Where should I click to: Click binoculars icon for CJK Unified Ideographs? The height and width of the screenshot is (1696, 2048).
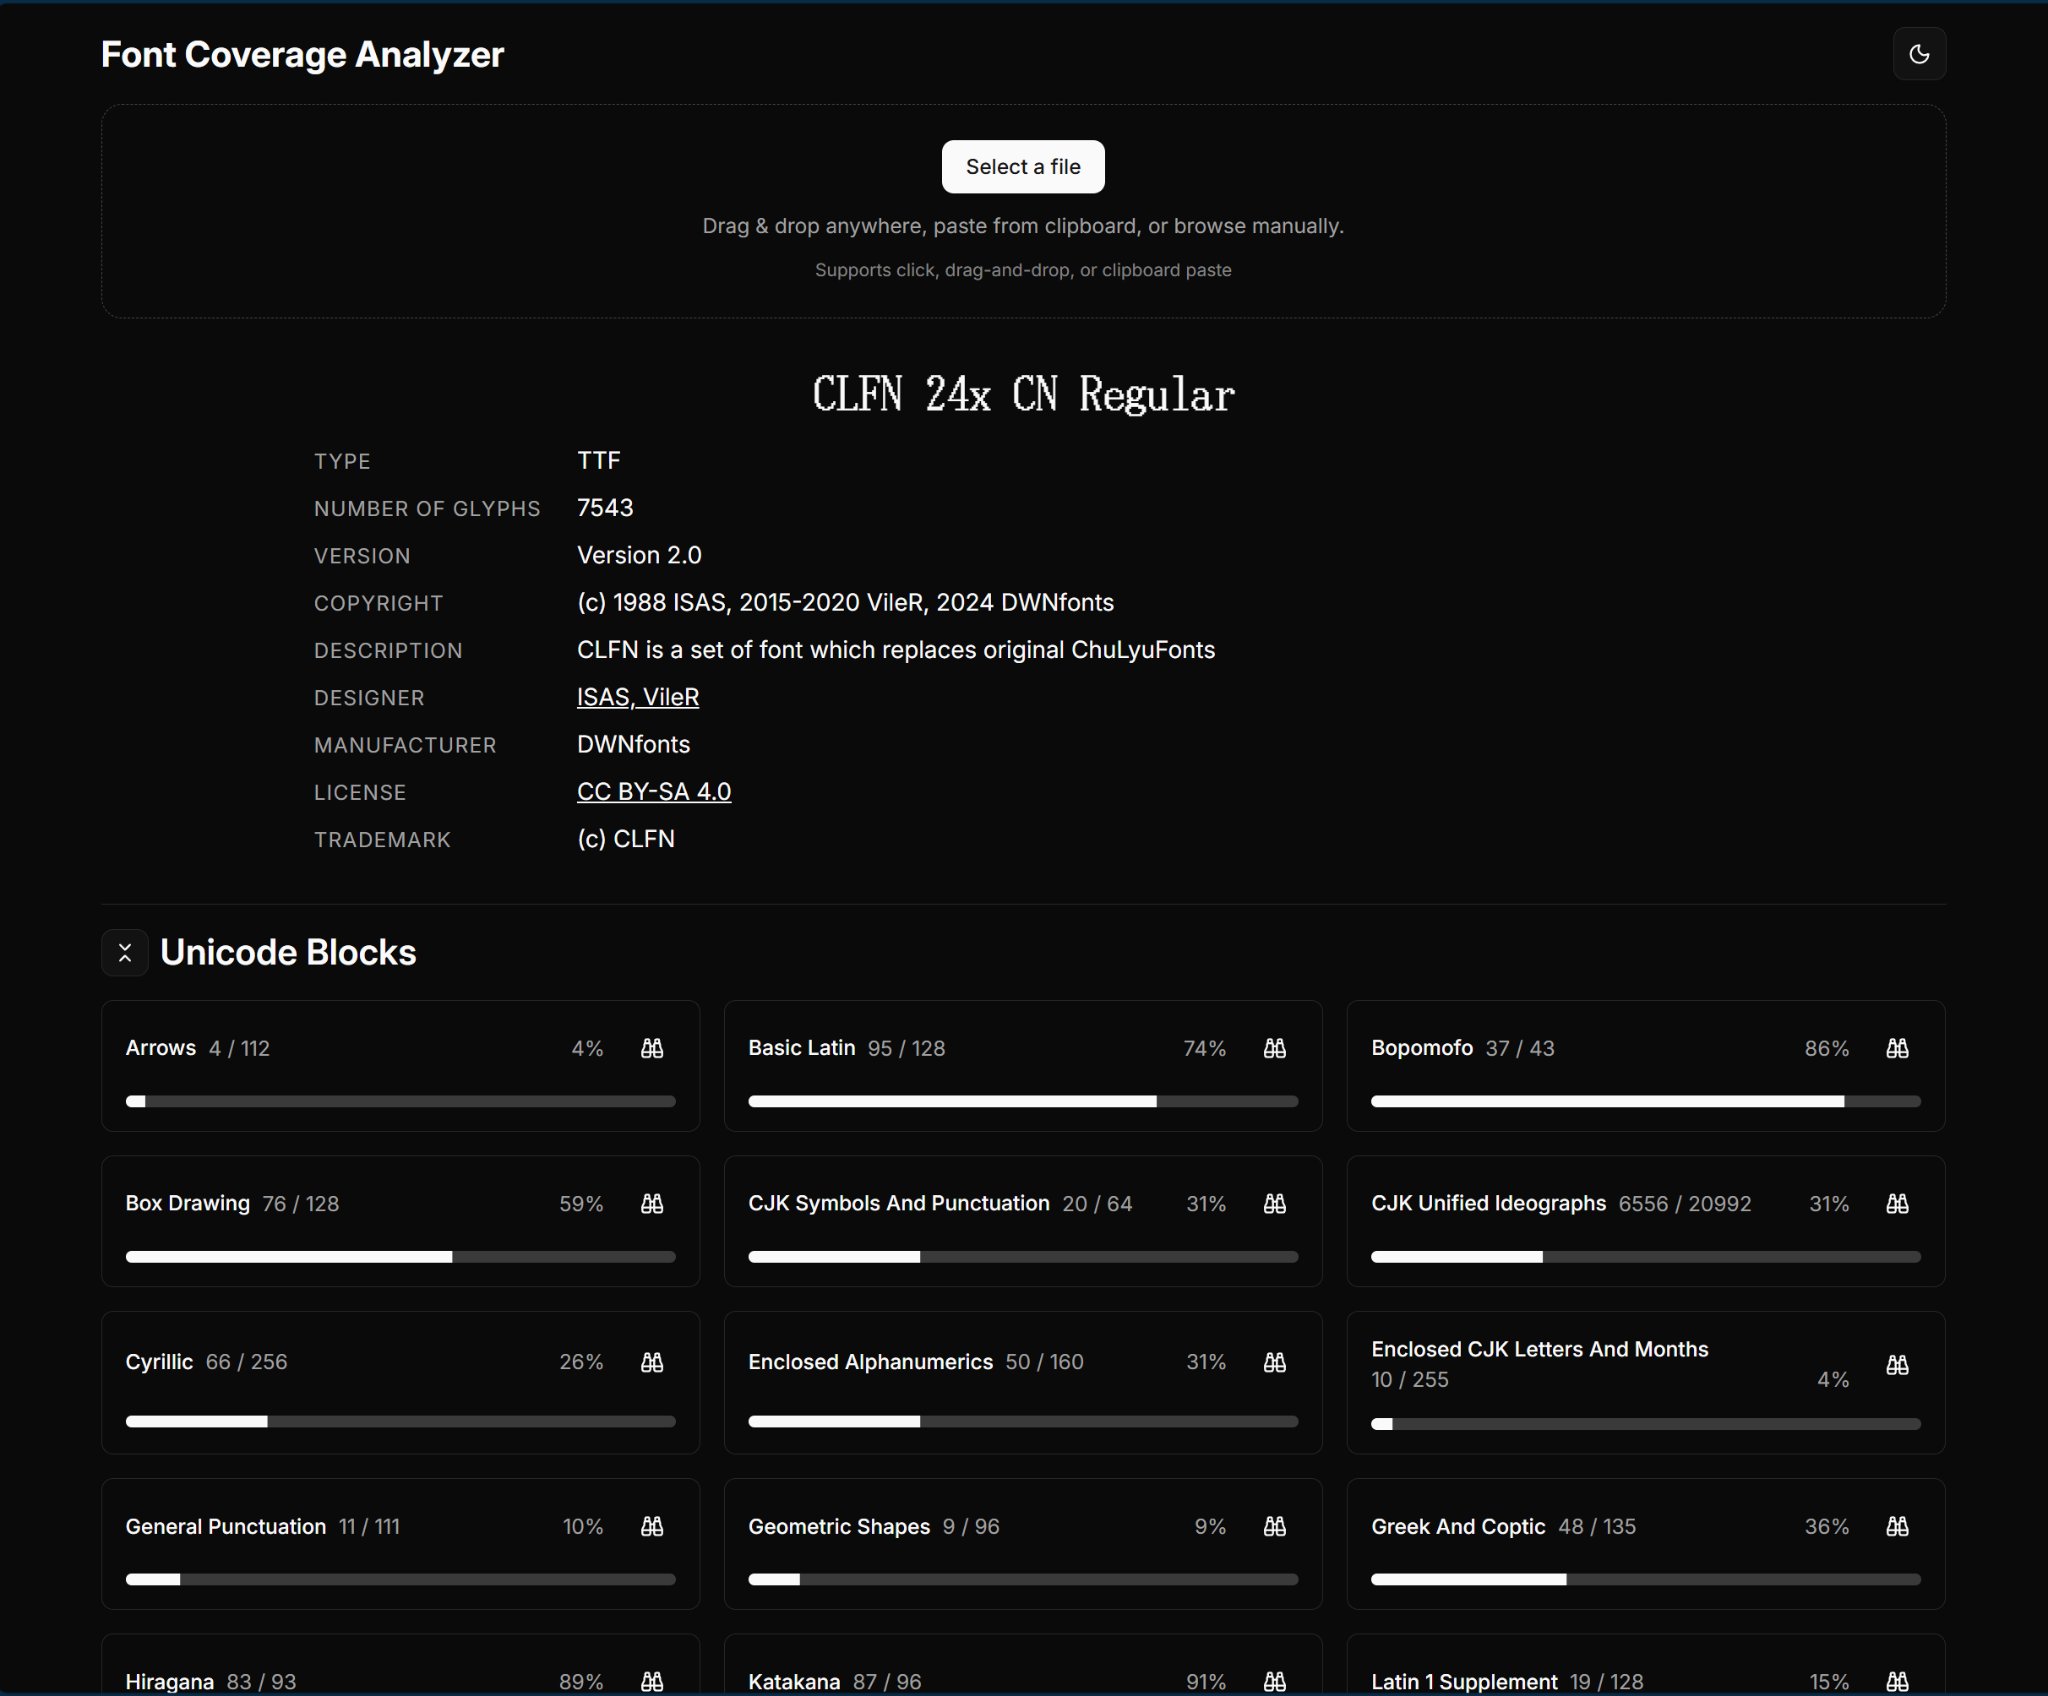click(1897, 1203)
